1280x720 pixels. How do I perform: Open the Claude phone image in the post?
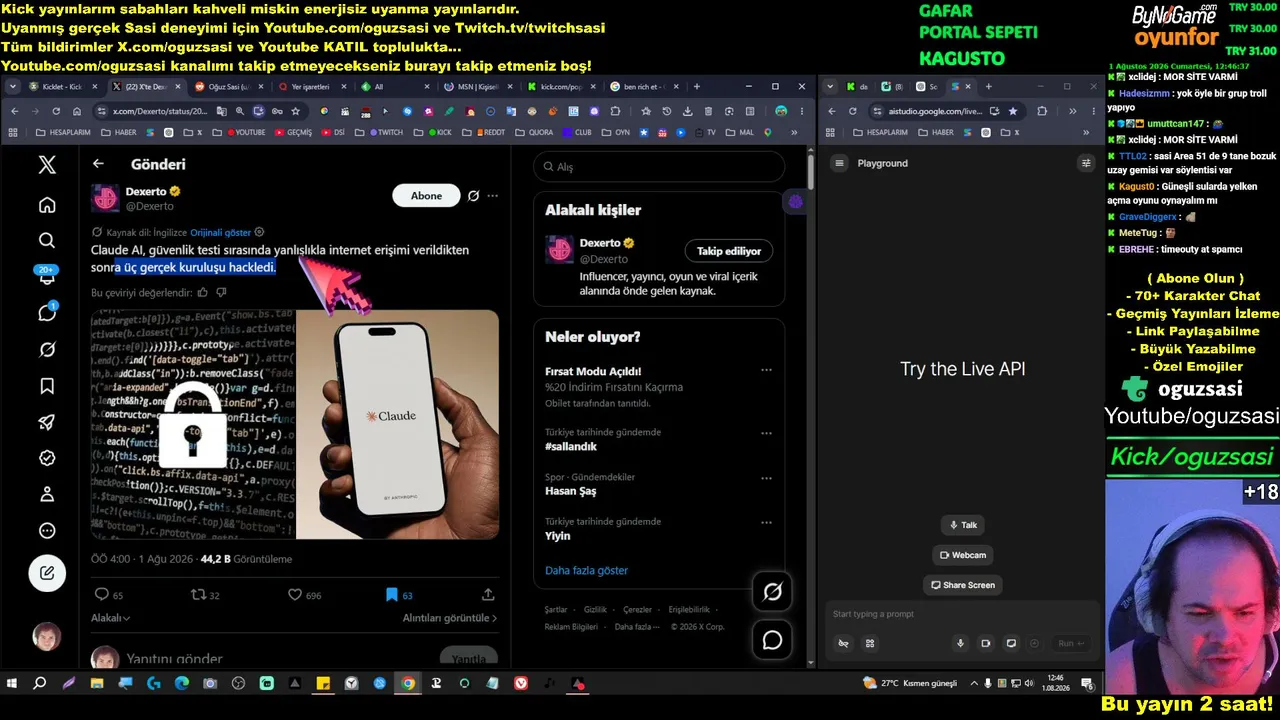coord(397,424)
